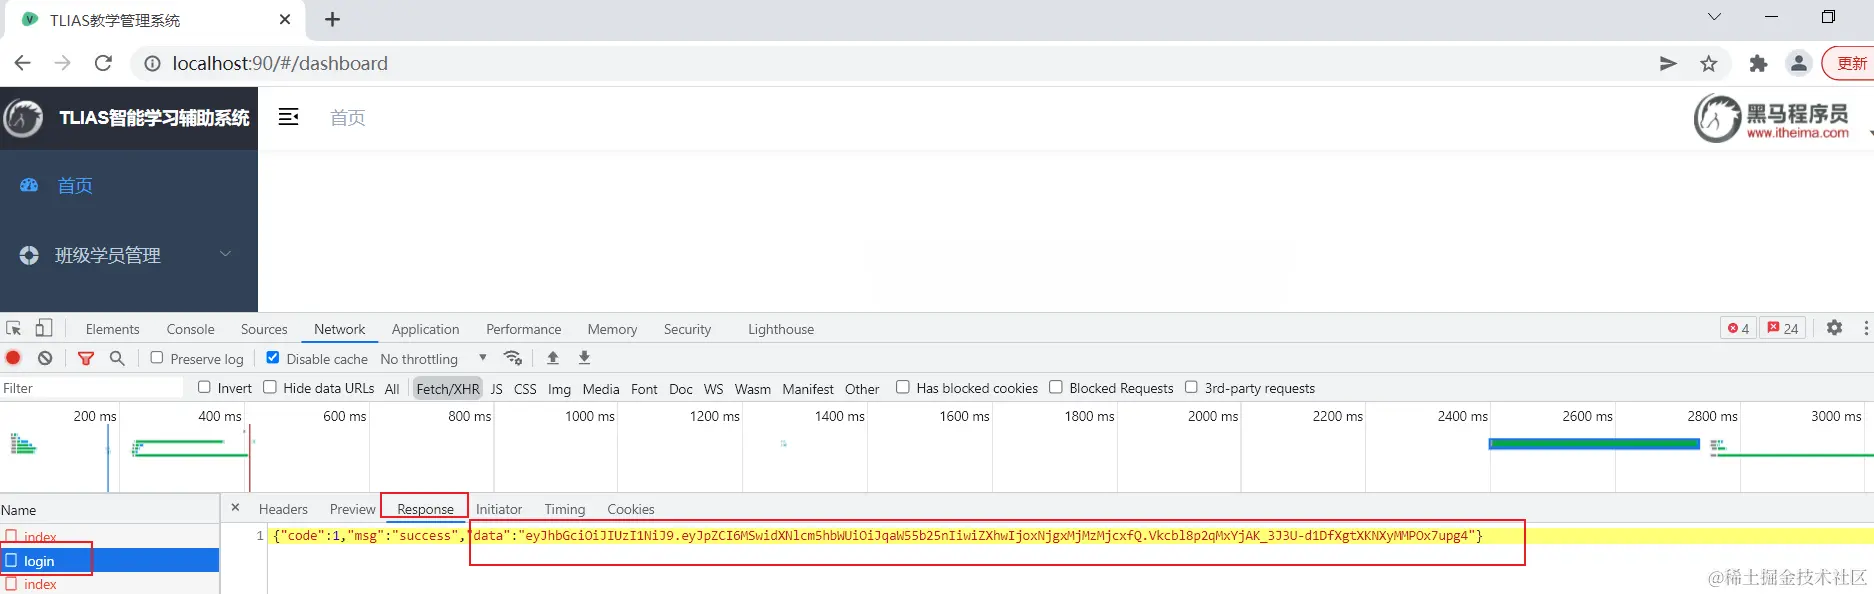Enable Preserve log checkbox
This screenshot has width=1874, height=594.
157,358
